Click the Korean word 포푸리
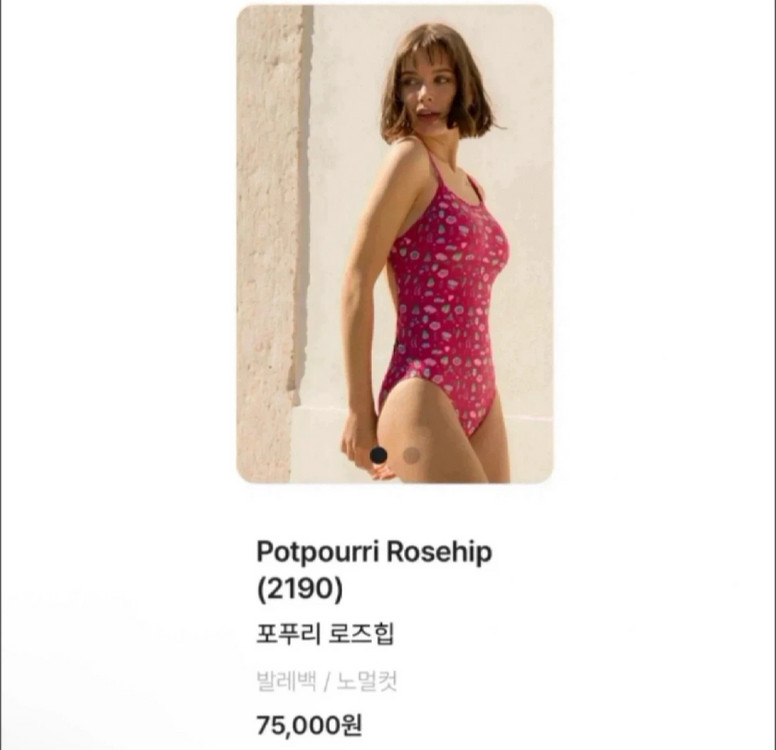 pos(289,634)
